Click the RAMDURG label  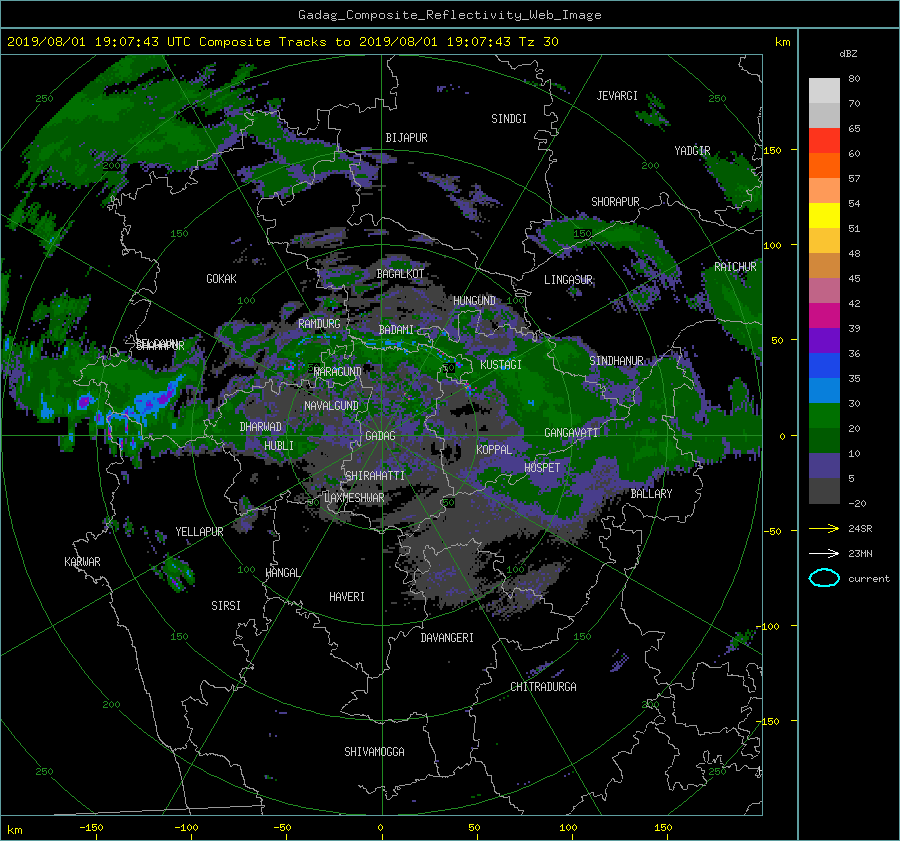coord(319,324)
